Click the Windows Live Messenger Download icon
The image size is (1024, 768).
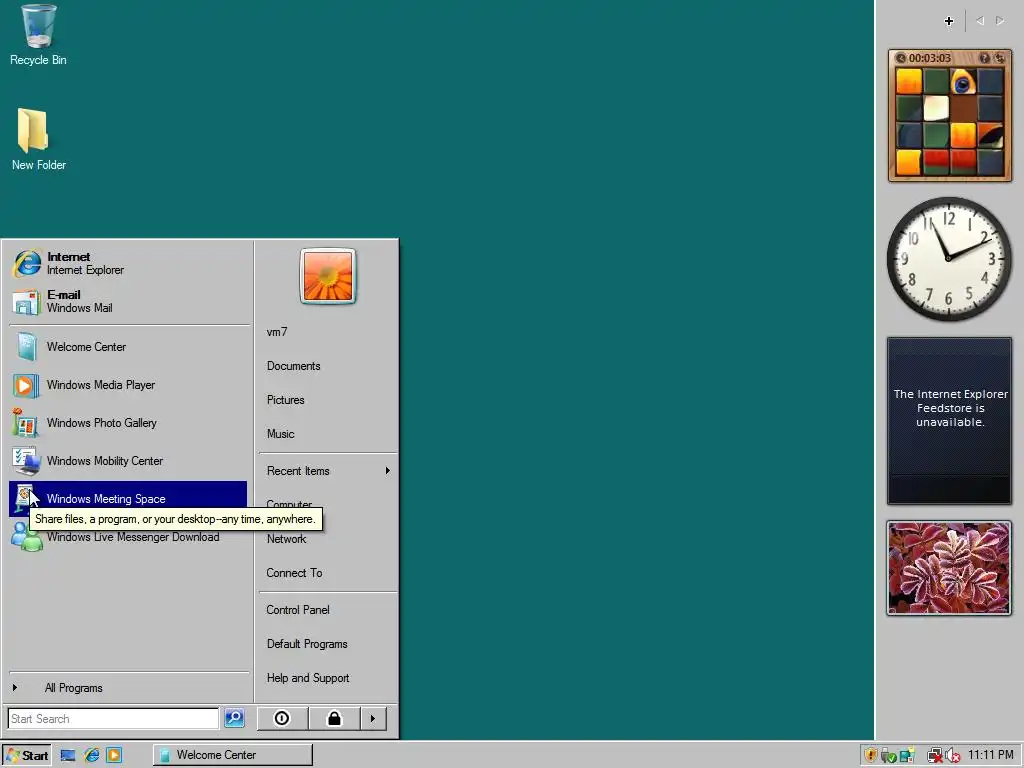[x=27, y=538]
